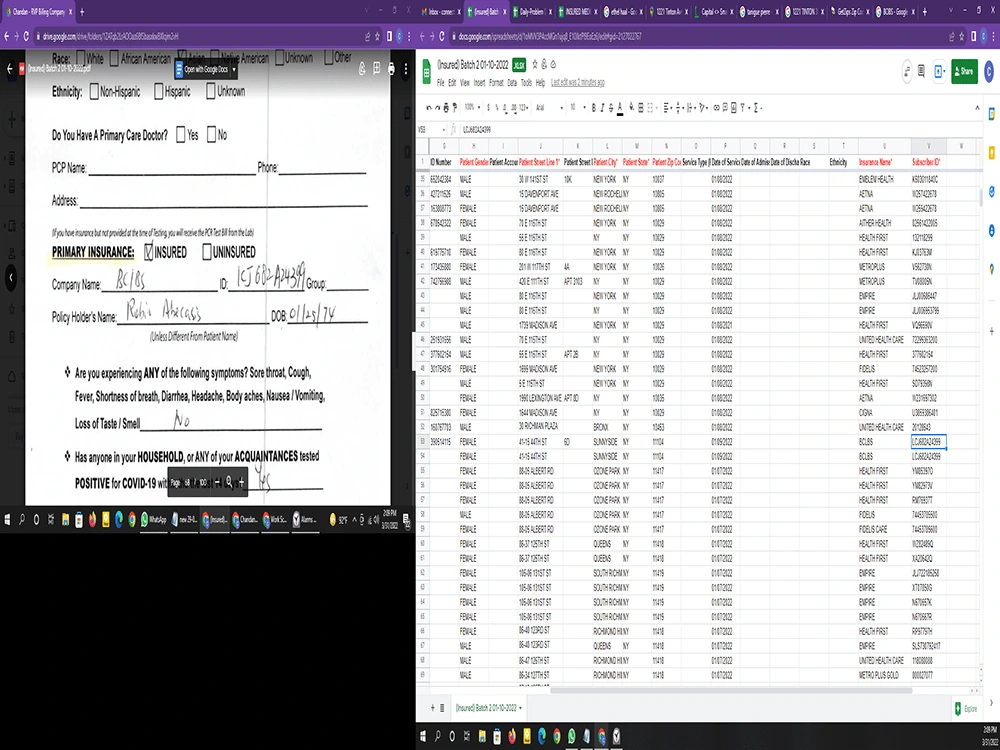The height and width of the screenshot is (750, 1000).
Task: Print the spreadsheet from the toolbar
Action: [x=446, y=108]
